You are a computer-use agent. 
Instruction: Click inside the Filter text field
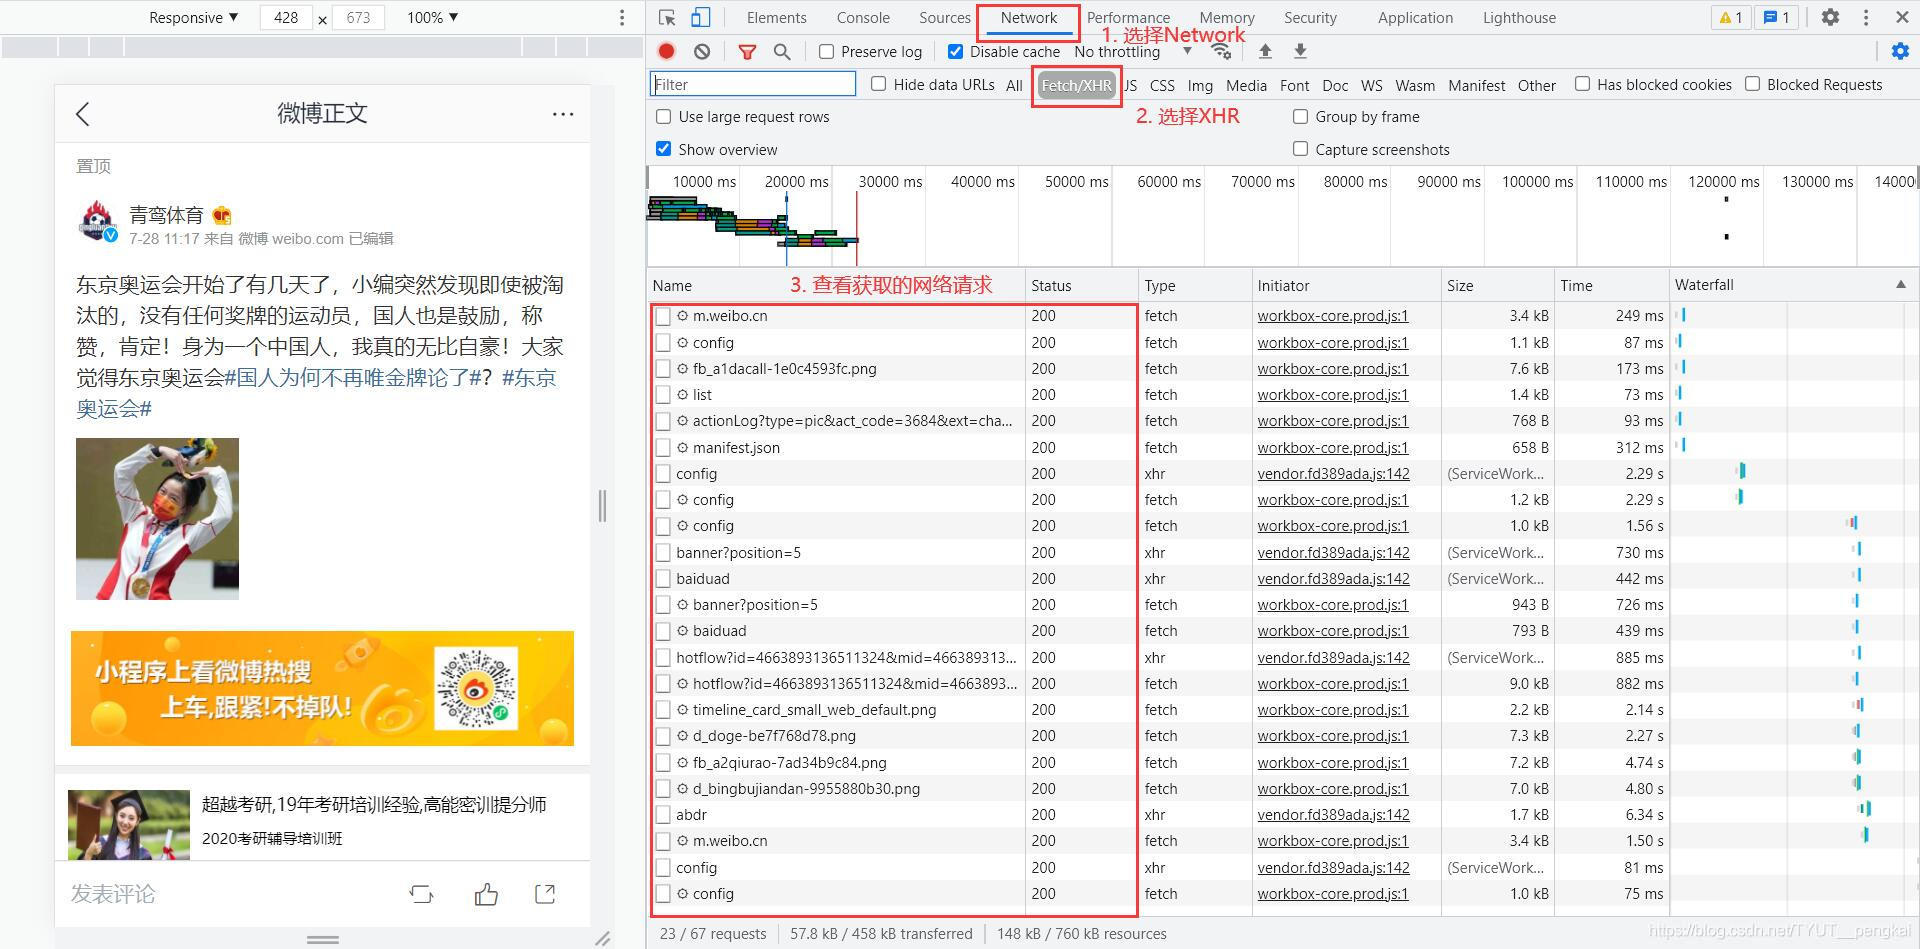[x=753, y=84]
